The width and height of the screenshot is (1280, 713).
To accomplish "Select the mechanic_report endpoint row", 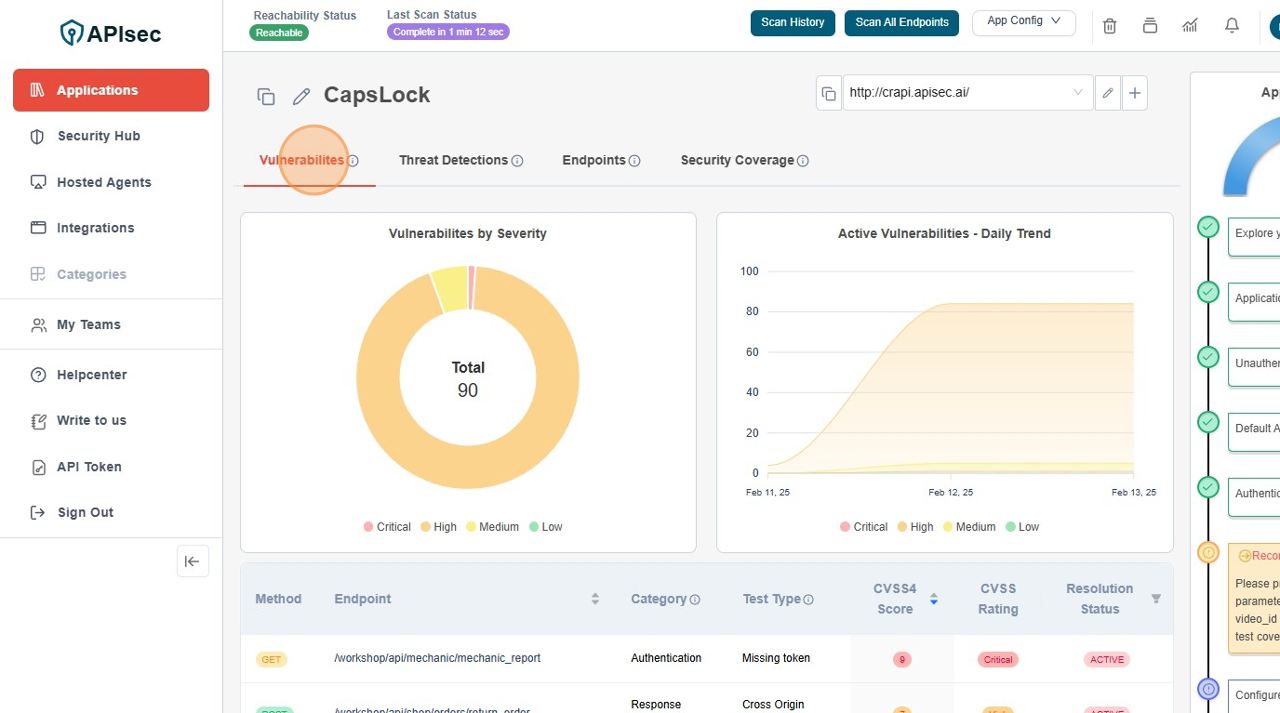I will coord(437,658).
